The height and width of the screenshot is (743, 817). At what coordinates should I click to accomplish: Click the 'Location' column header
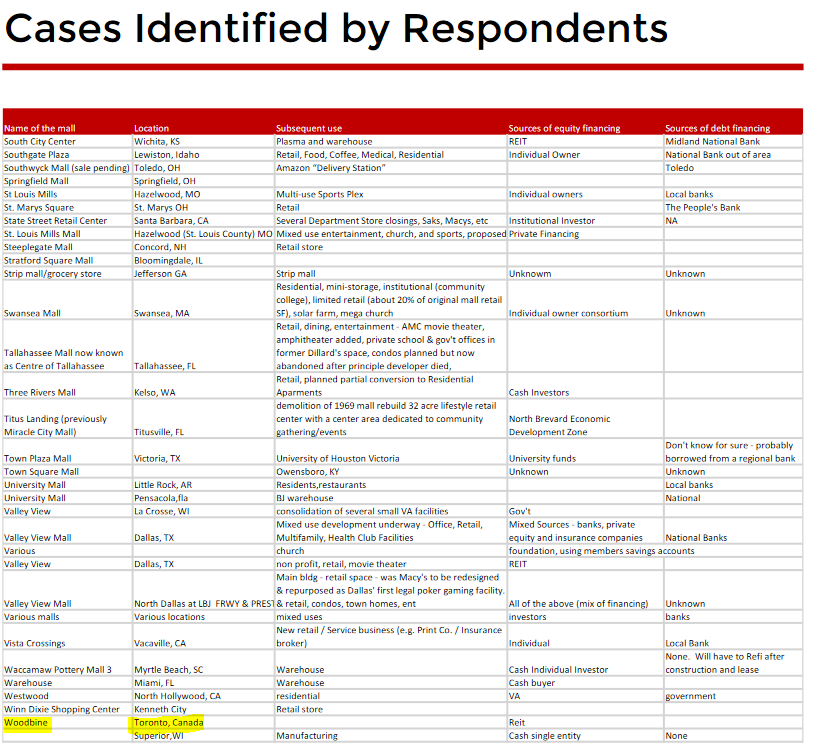[x=152, y=128]
